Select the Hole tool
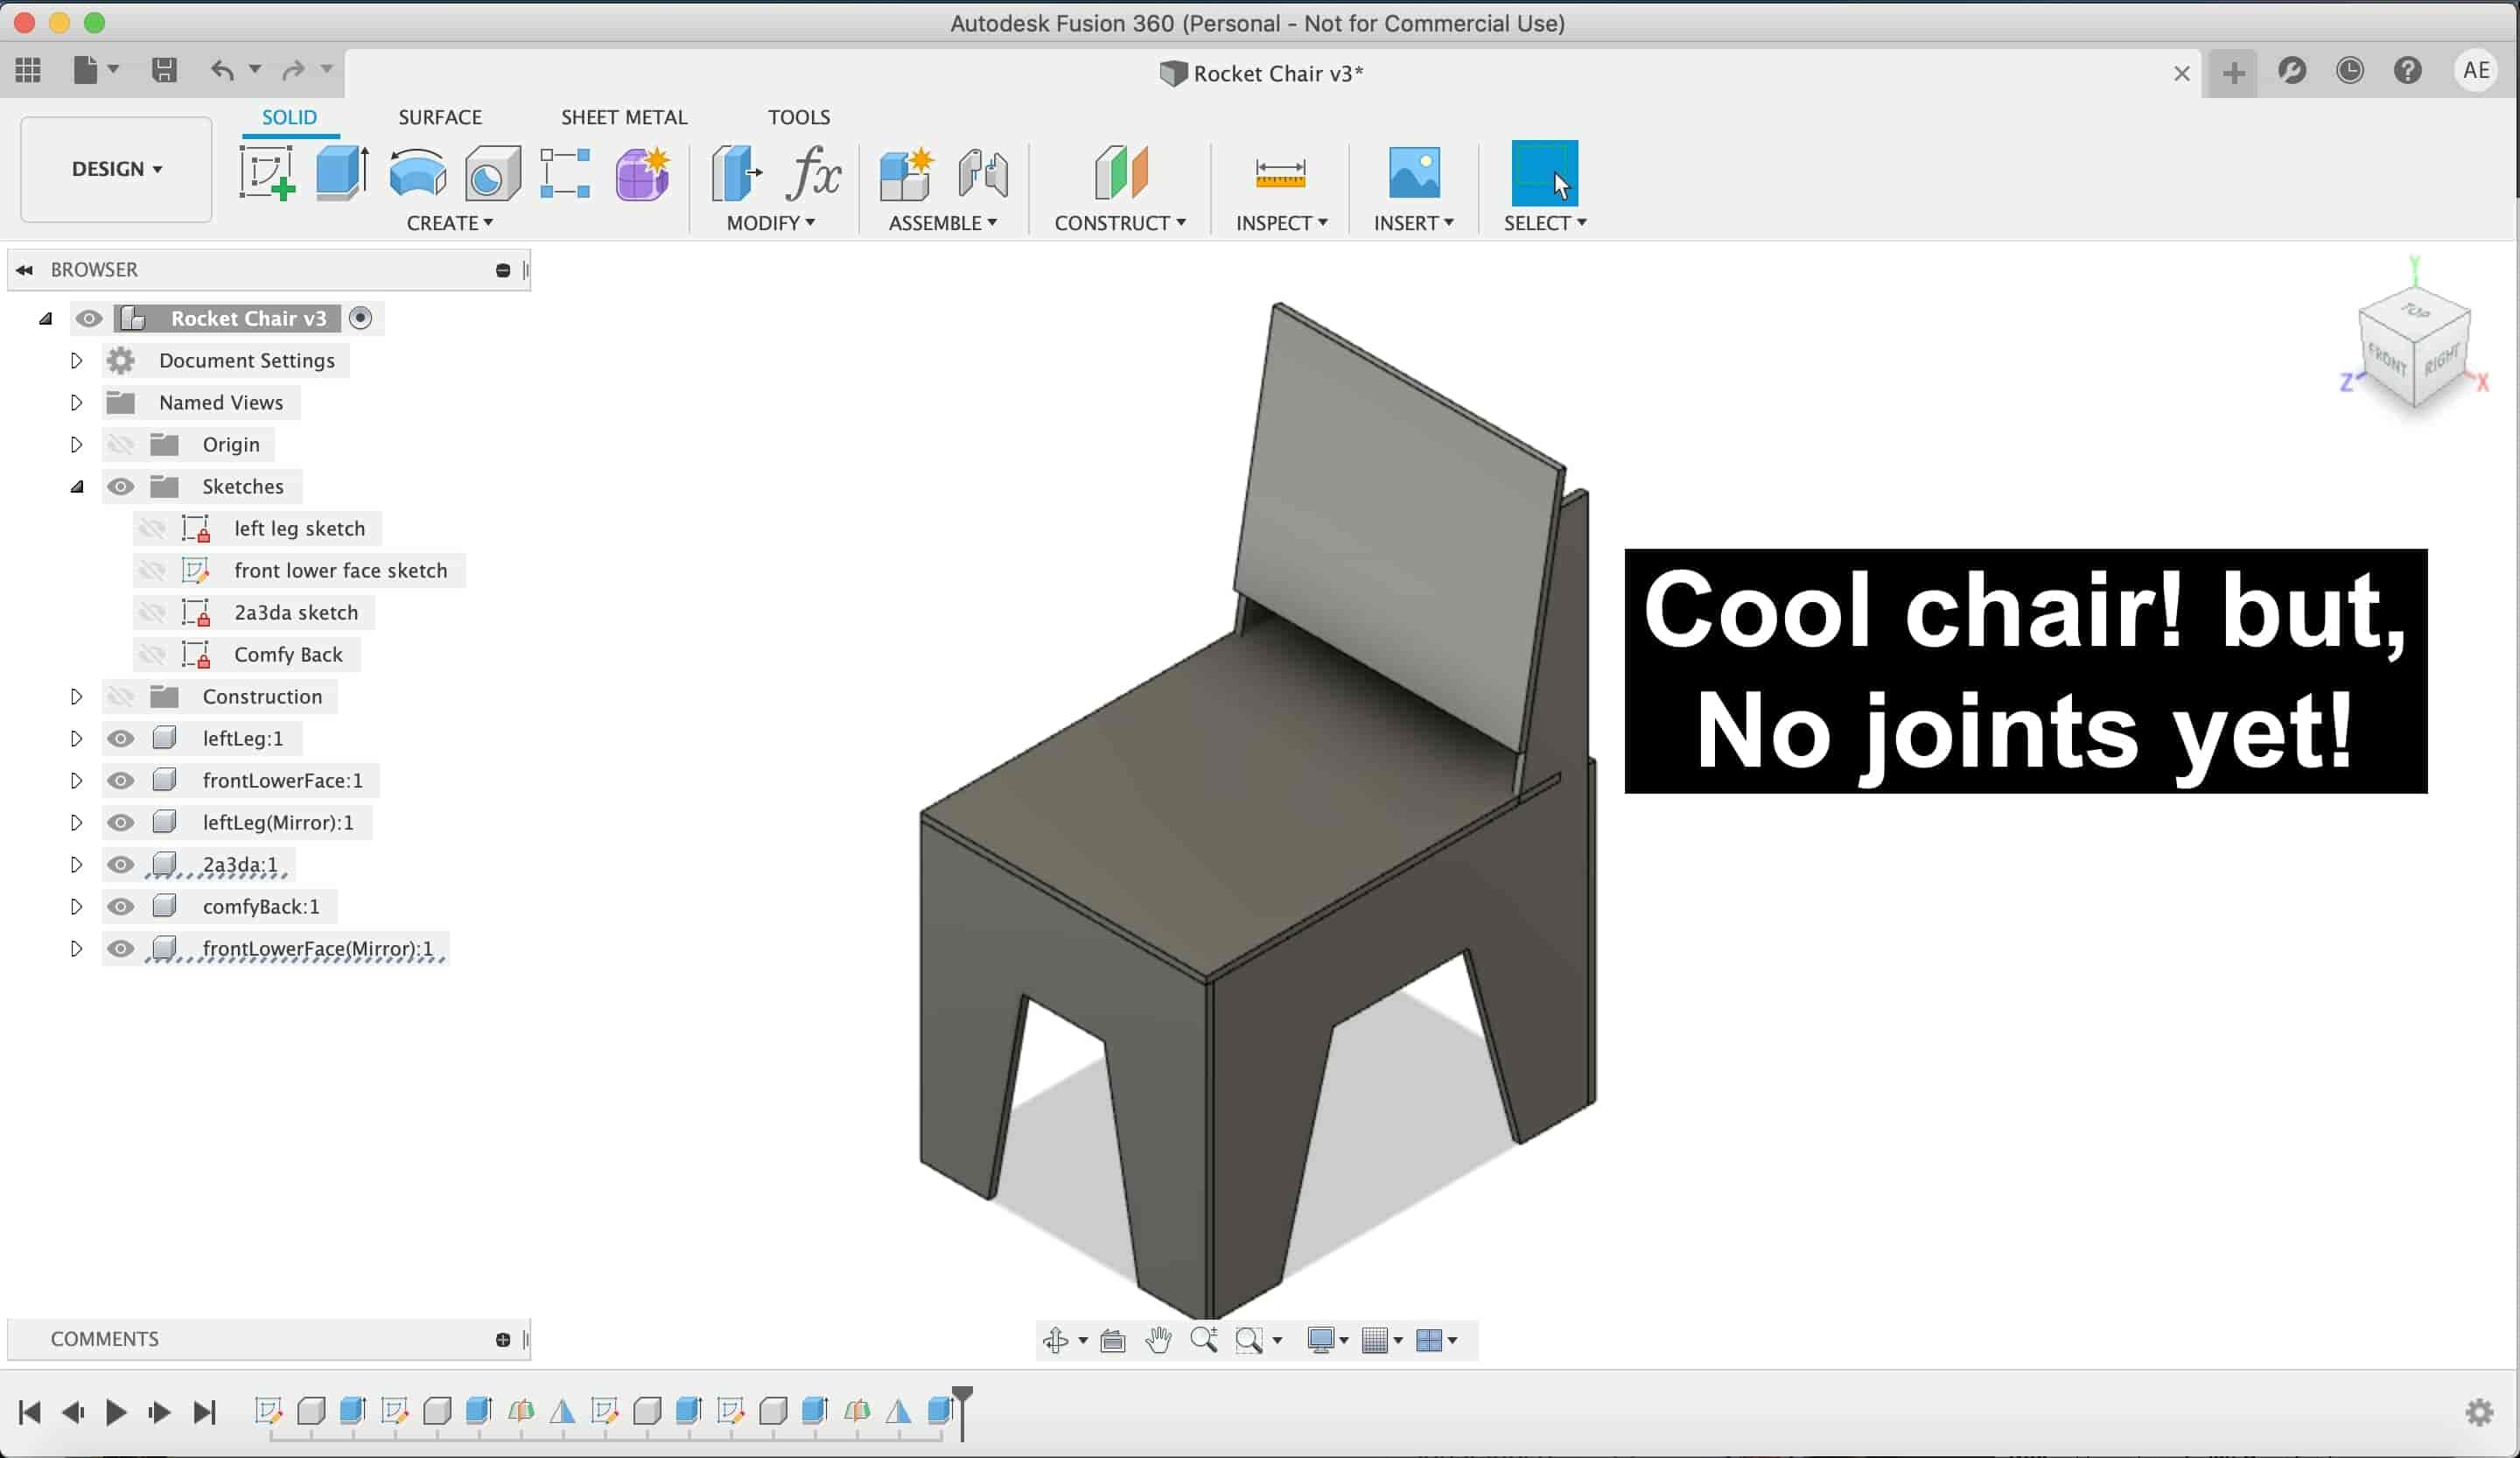 [492, 173]
